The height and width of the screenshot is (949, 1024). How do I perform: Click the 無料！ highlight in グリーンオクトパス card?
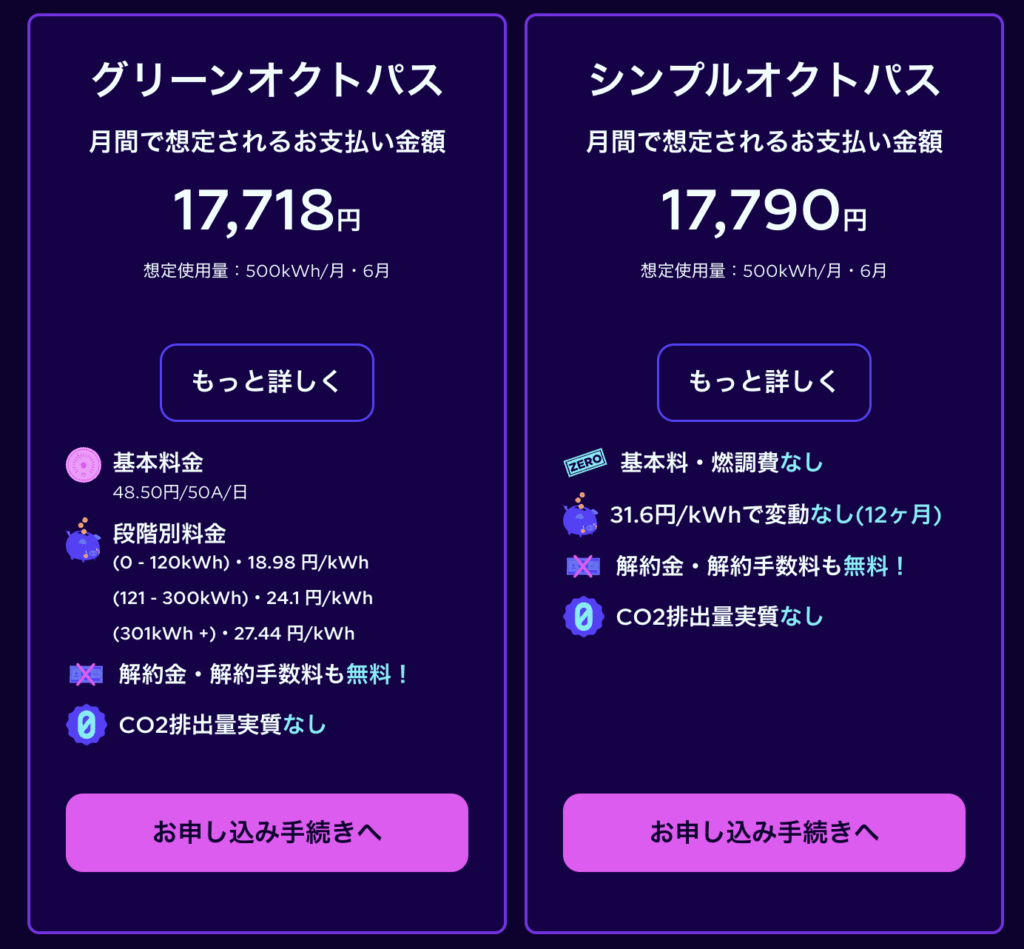[x=377, y=674]
